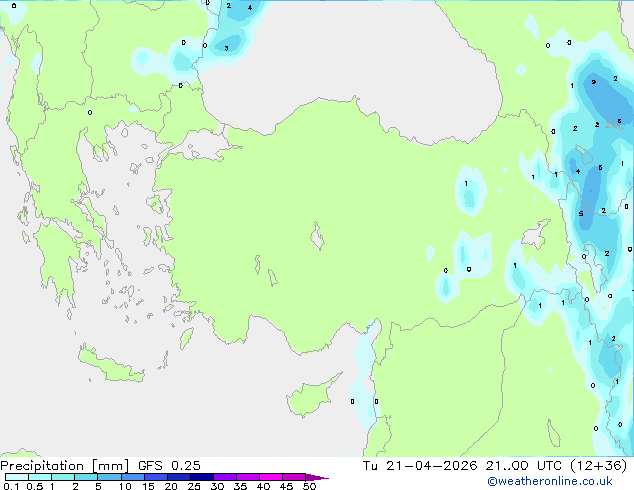Click the 'Precipitation [mm]' title text
The height and width of the screenshot is (490, 634).
tap(65, 466)
